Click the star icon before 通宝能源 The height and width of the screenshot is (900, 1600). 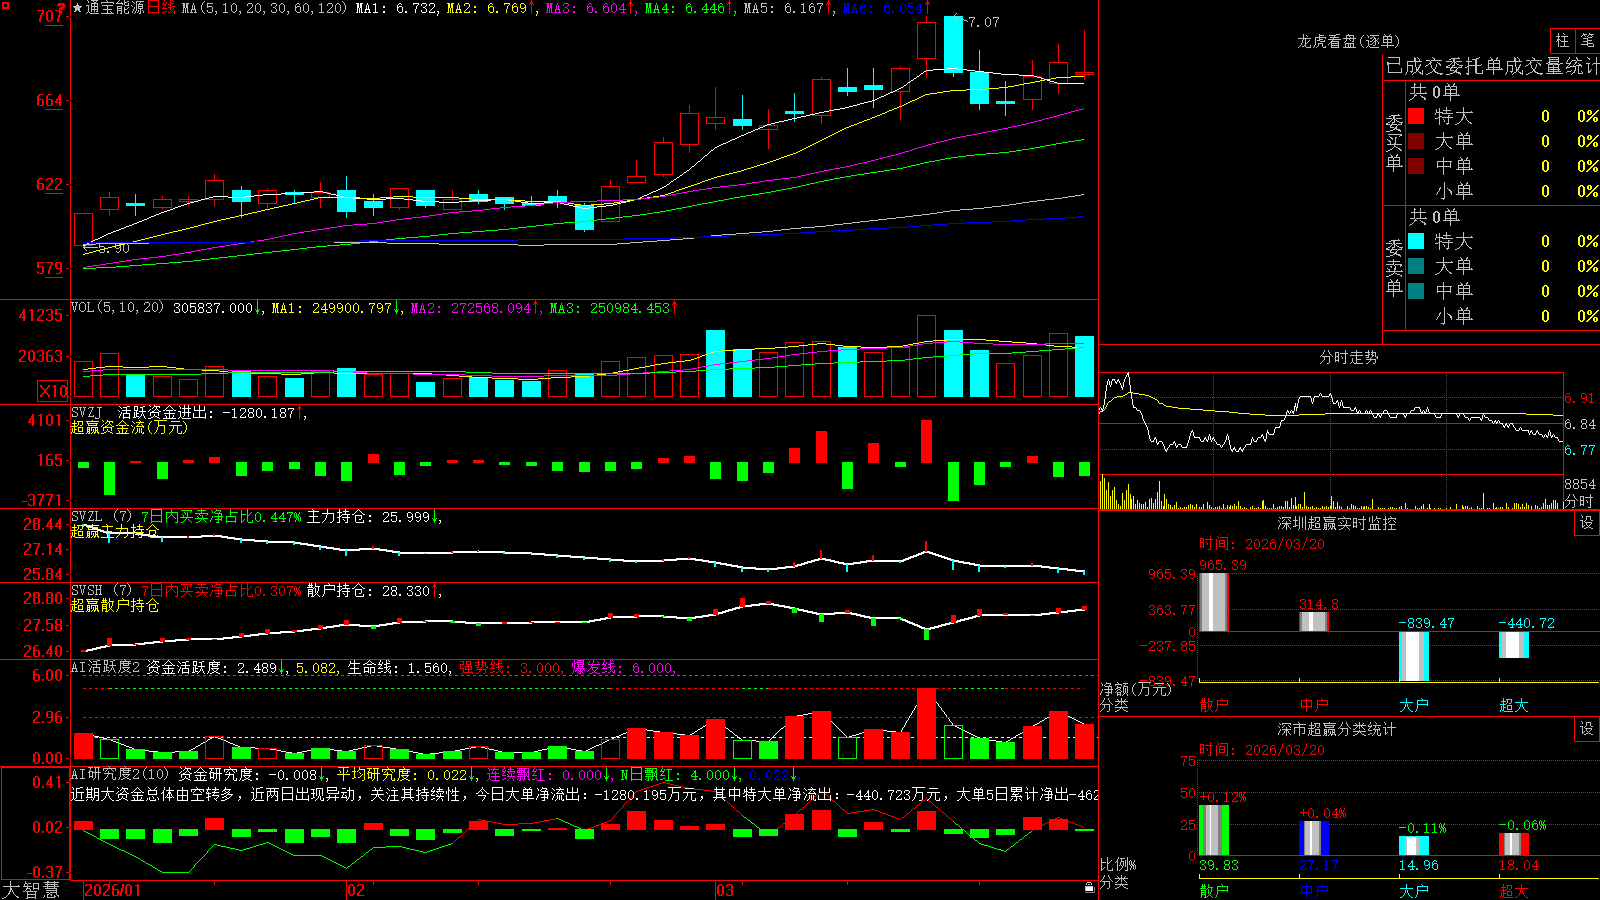pos(78,8)
